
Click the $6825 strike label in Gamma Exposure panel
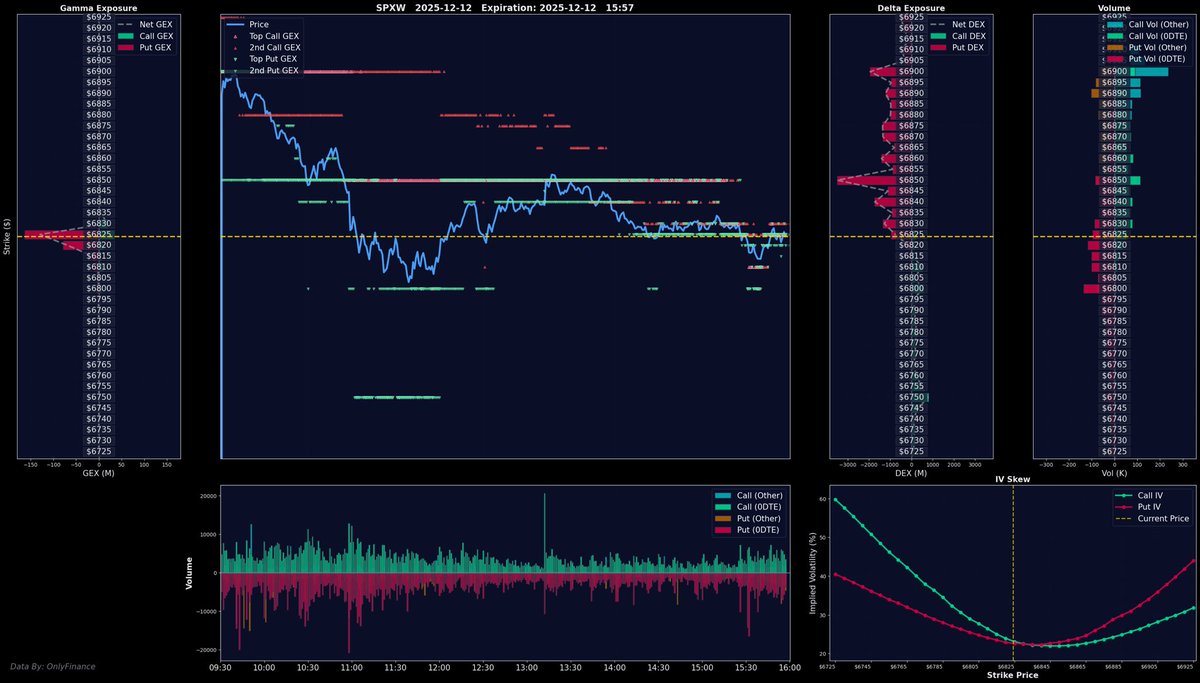(x=98, y=234)
